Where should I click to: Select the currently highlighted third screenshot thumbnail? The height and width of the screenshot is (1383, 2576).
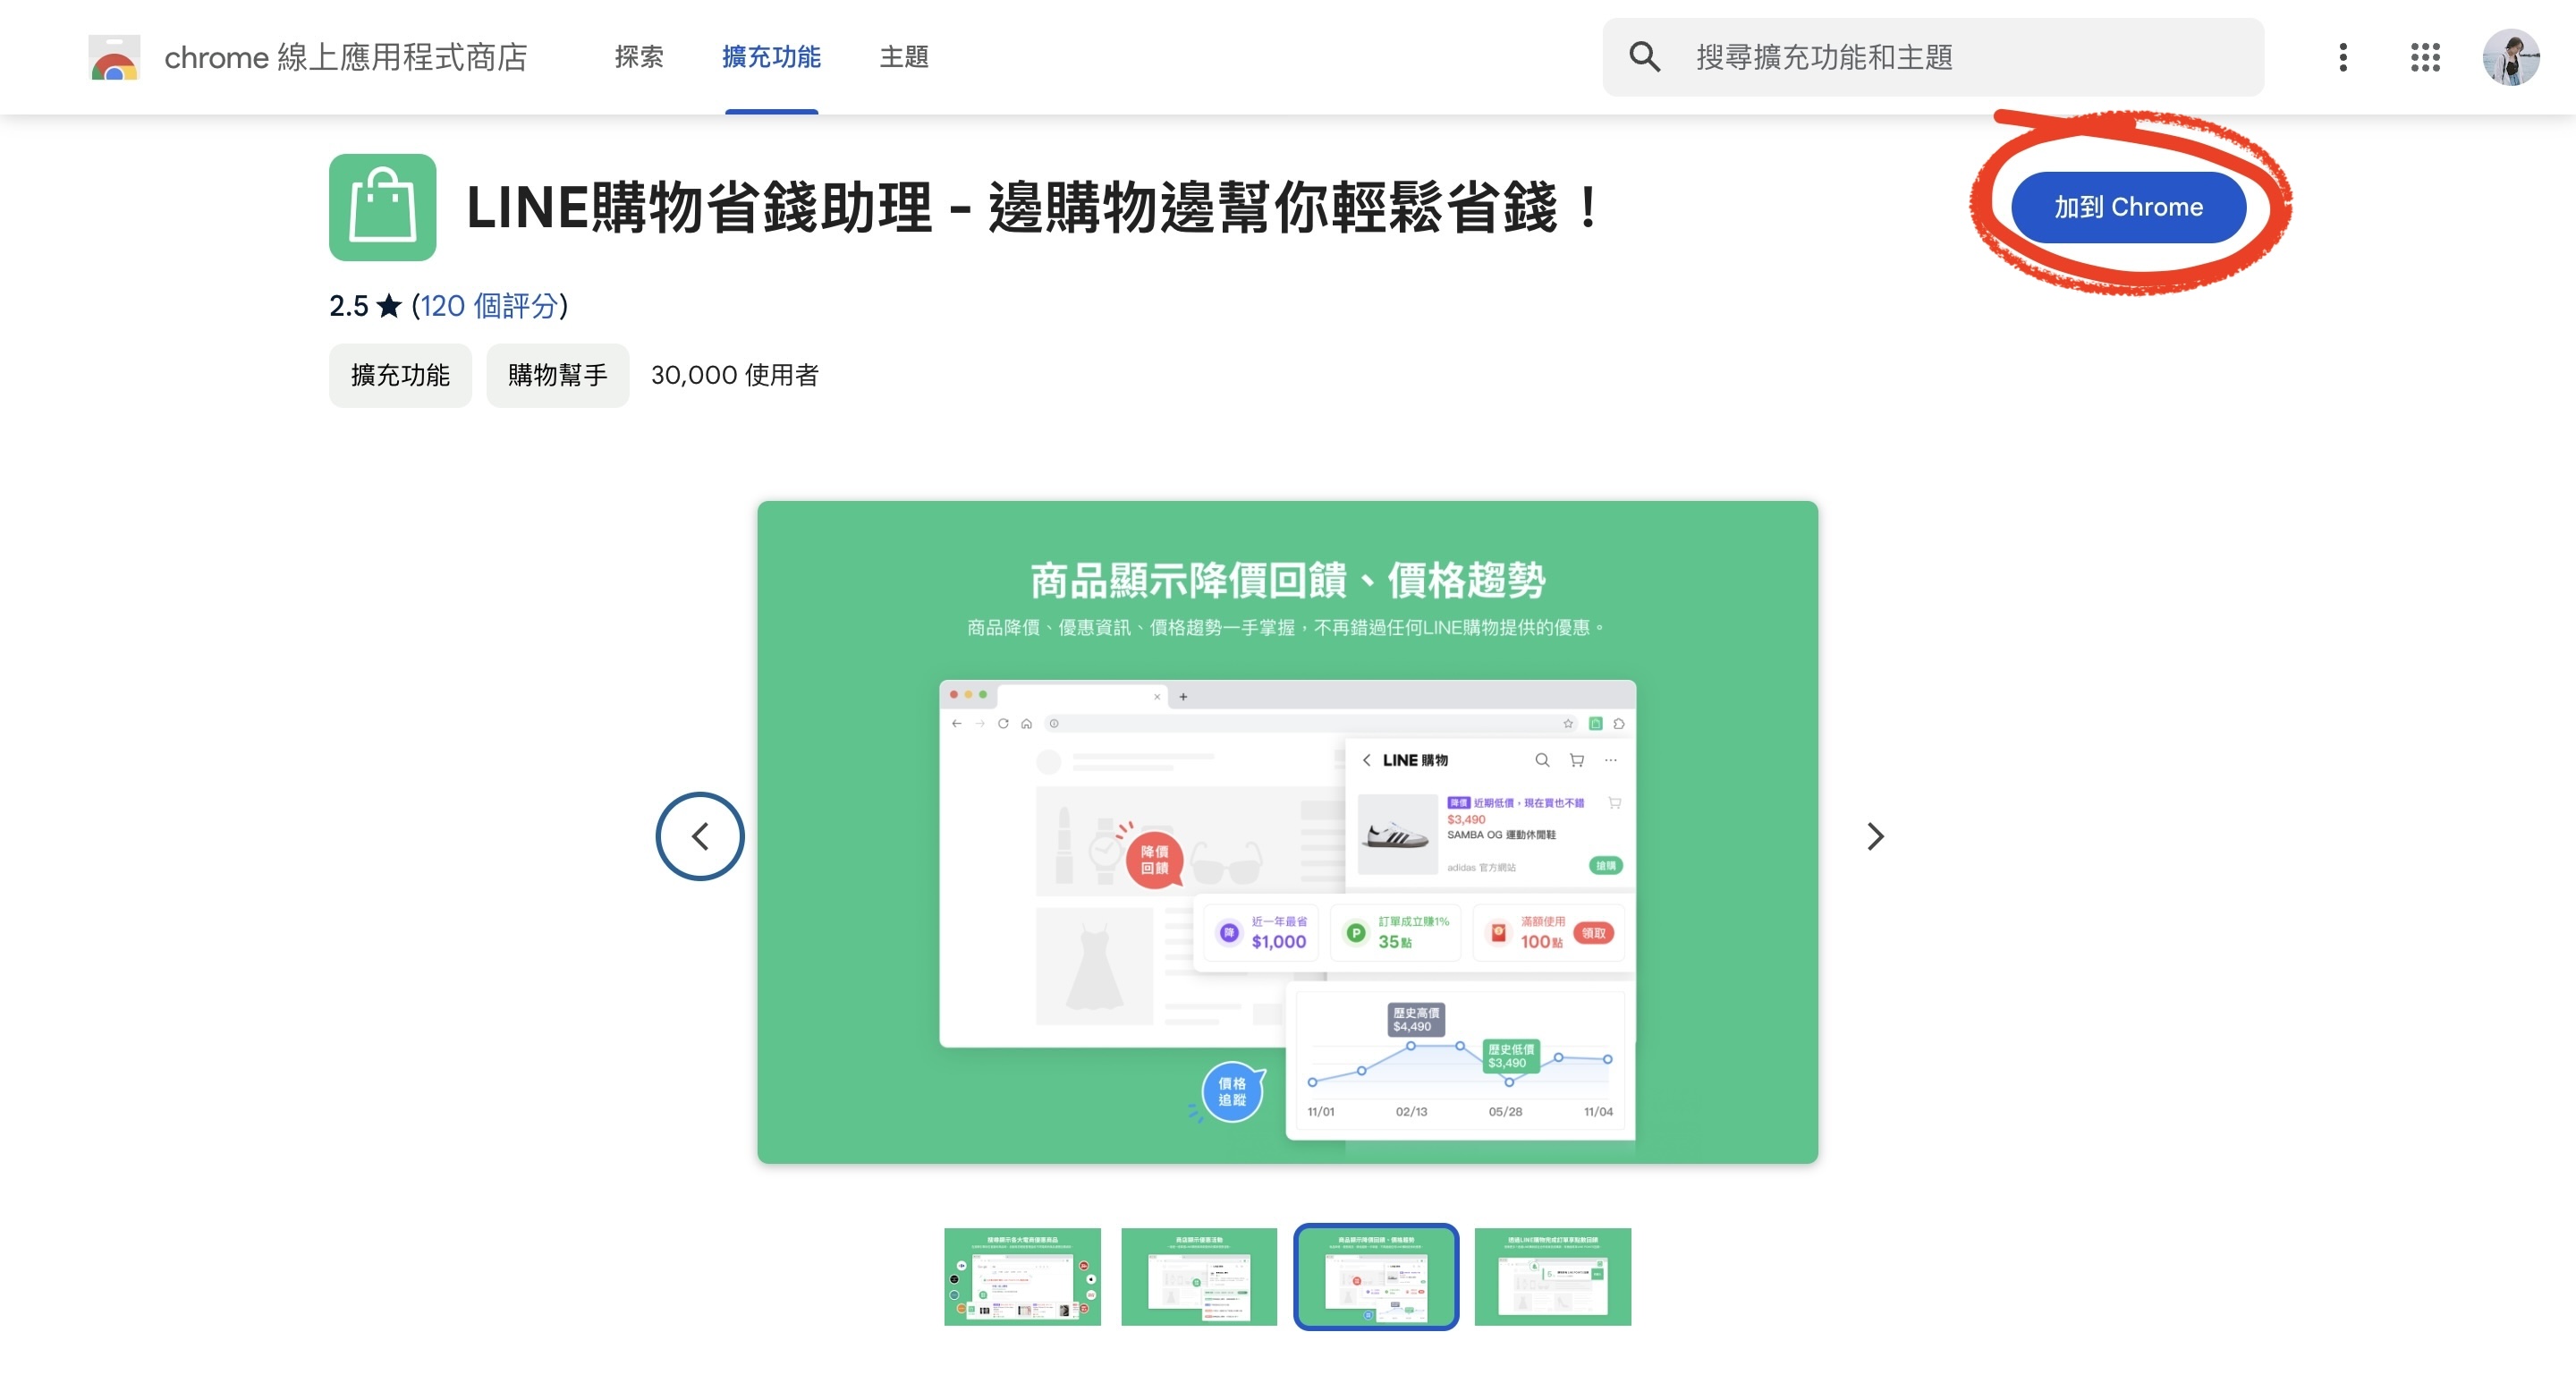tap(1376, 1277)
